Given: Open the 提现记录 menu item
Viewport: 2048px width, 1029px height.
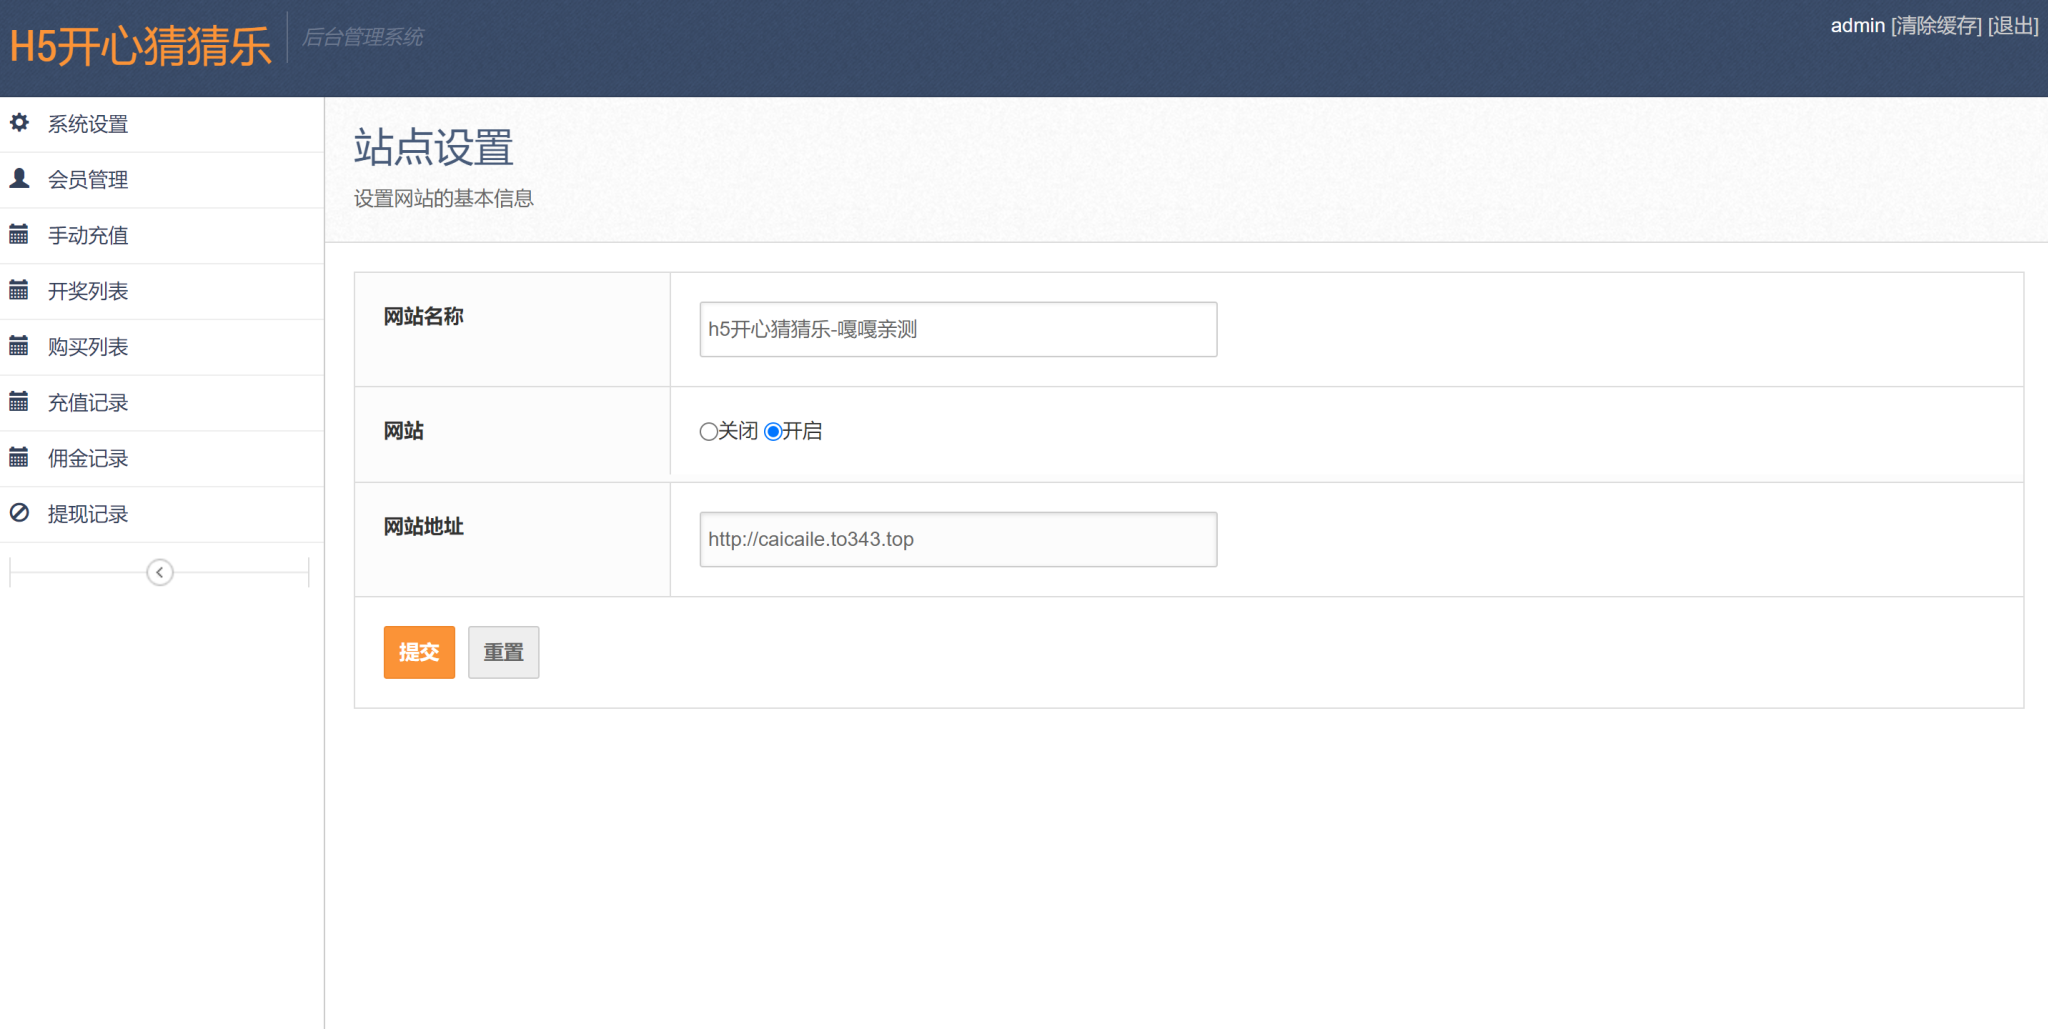Looking at the screenshot, I should coord(88,514).
